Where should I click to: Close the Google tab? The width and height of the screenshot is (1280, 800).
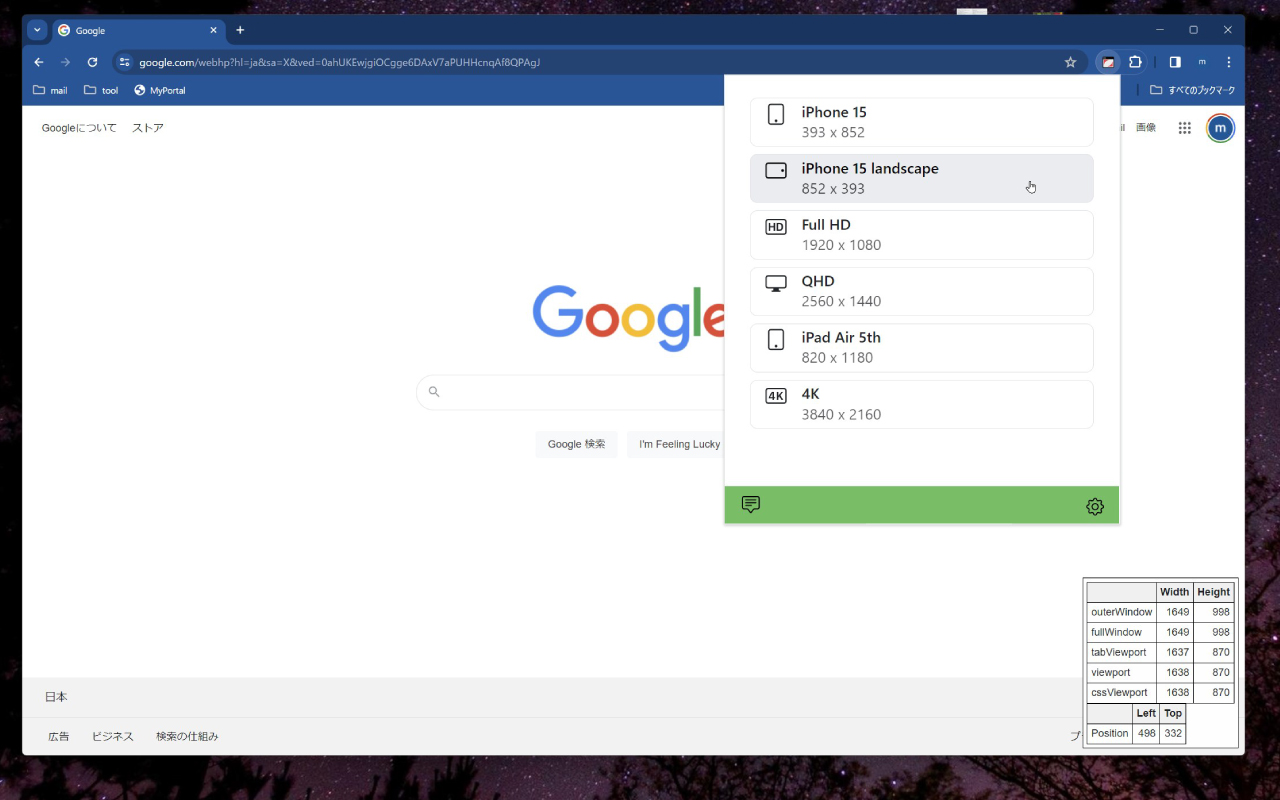point(213,30)
